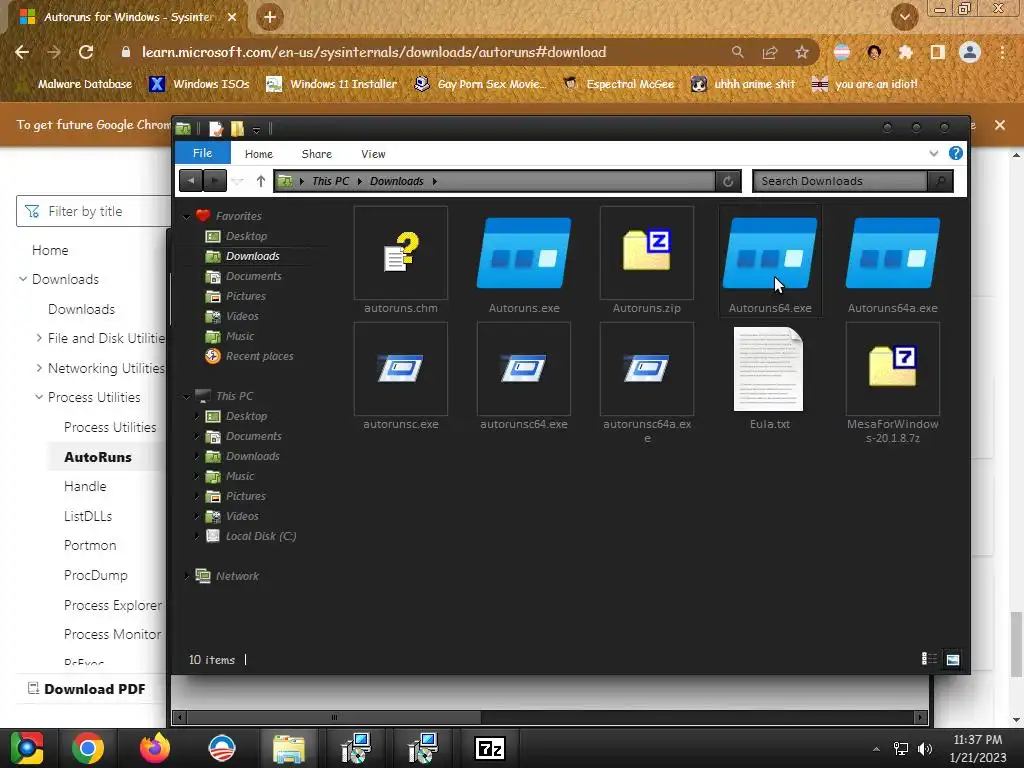Open the Share ribbon tab
This screenshot has height=768, width=1024.
(317, 154)
